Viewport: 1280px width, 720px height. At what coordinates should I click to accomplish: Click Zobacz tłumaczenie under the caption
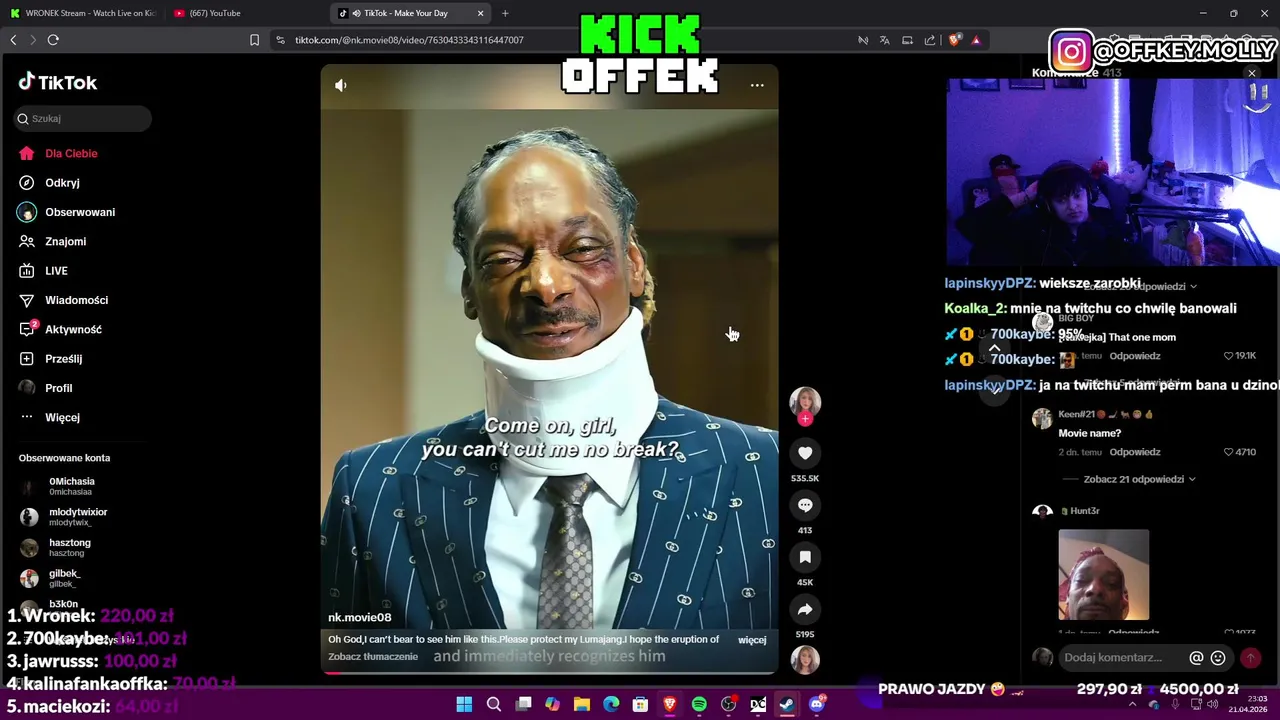373,657
